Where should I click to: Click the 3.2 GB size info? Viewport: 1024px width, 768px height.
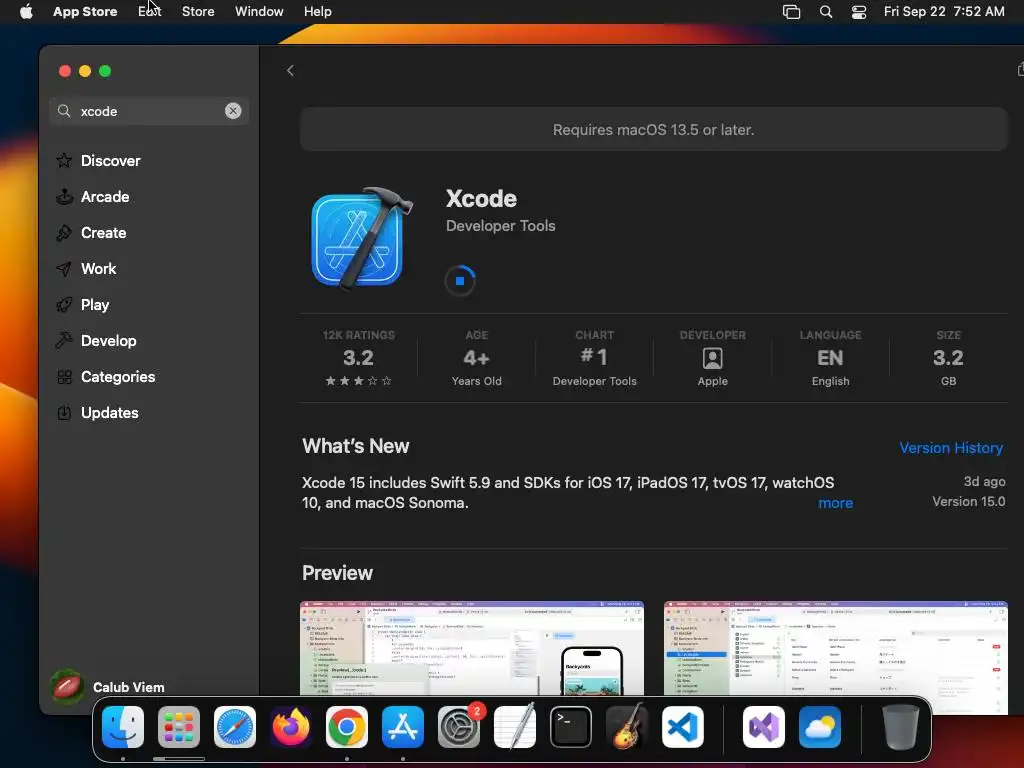pos(948,358)
